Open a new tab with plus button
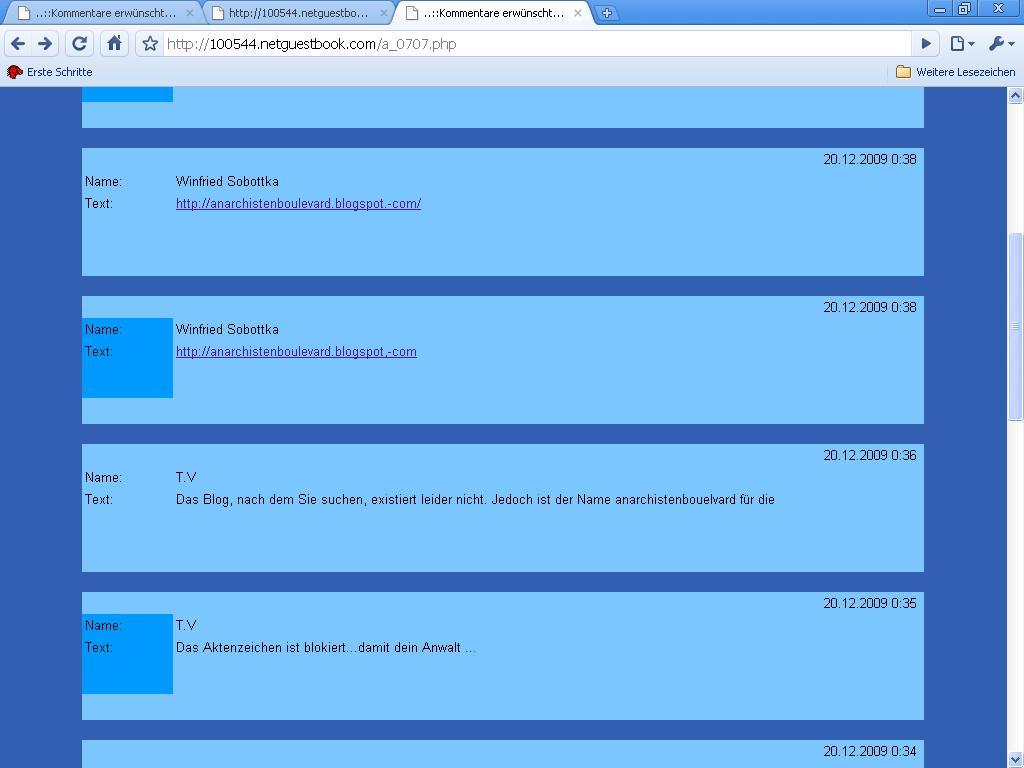 point(607,13)
